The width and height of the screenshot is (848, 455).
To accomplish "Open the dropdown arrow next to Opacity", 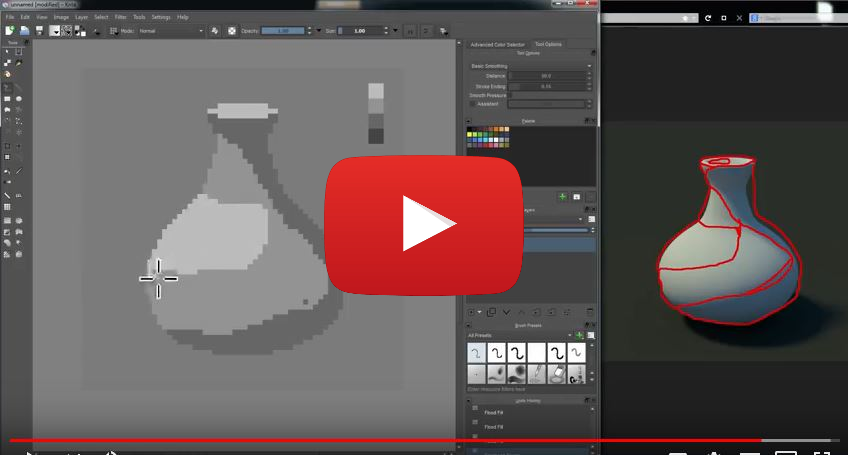I will pyautogui.click(x=318, y=31).
